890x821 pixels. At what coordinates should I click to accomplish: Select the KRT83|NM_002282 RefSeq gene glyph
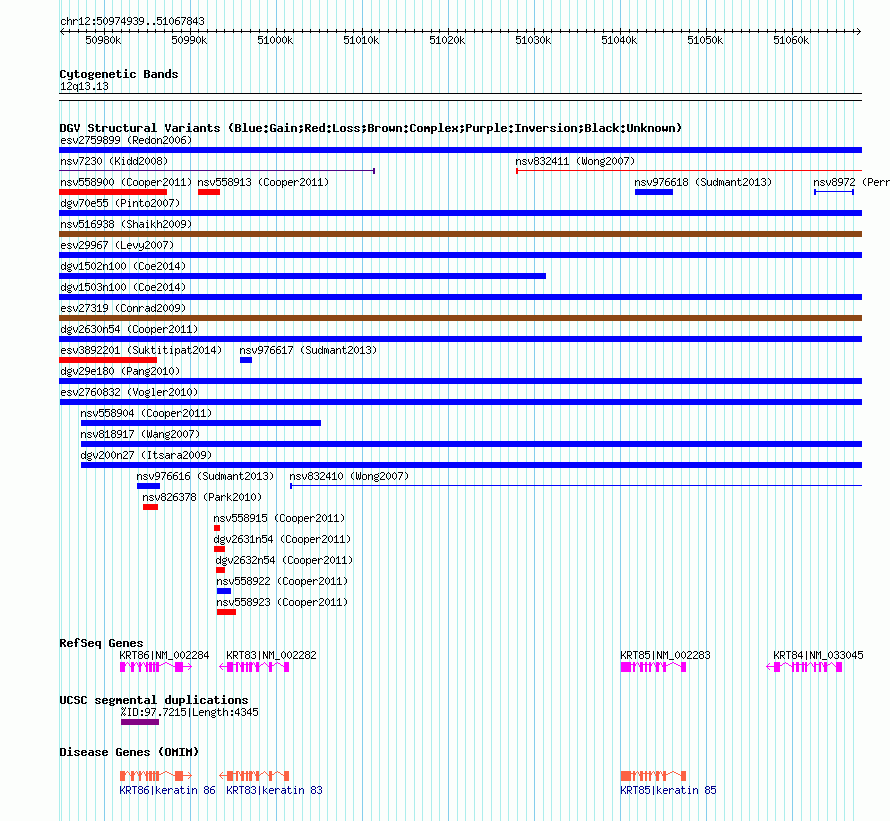(x=254, y=667)
